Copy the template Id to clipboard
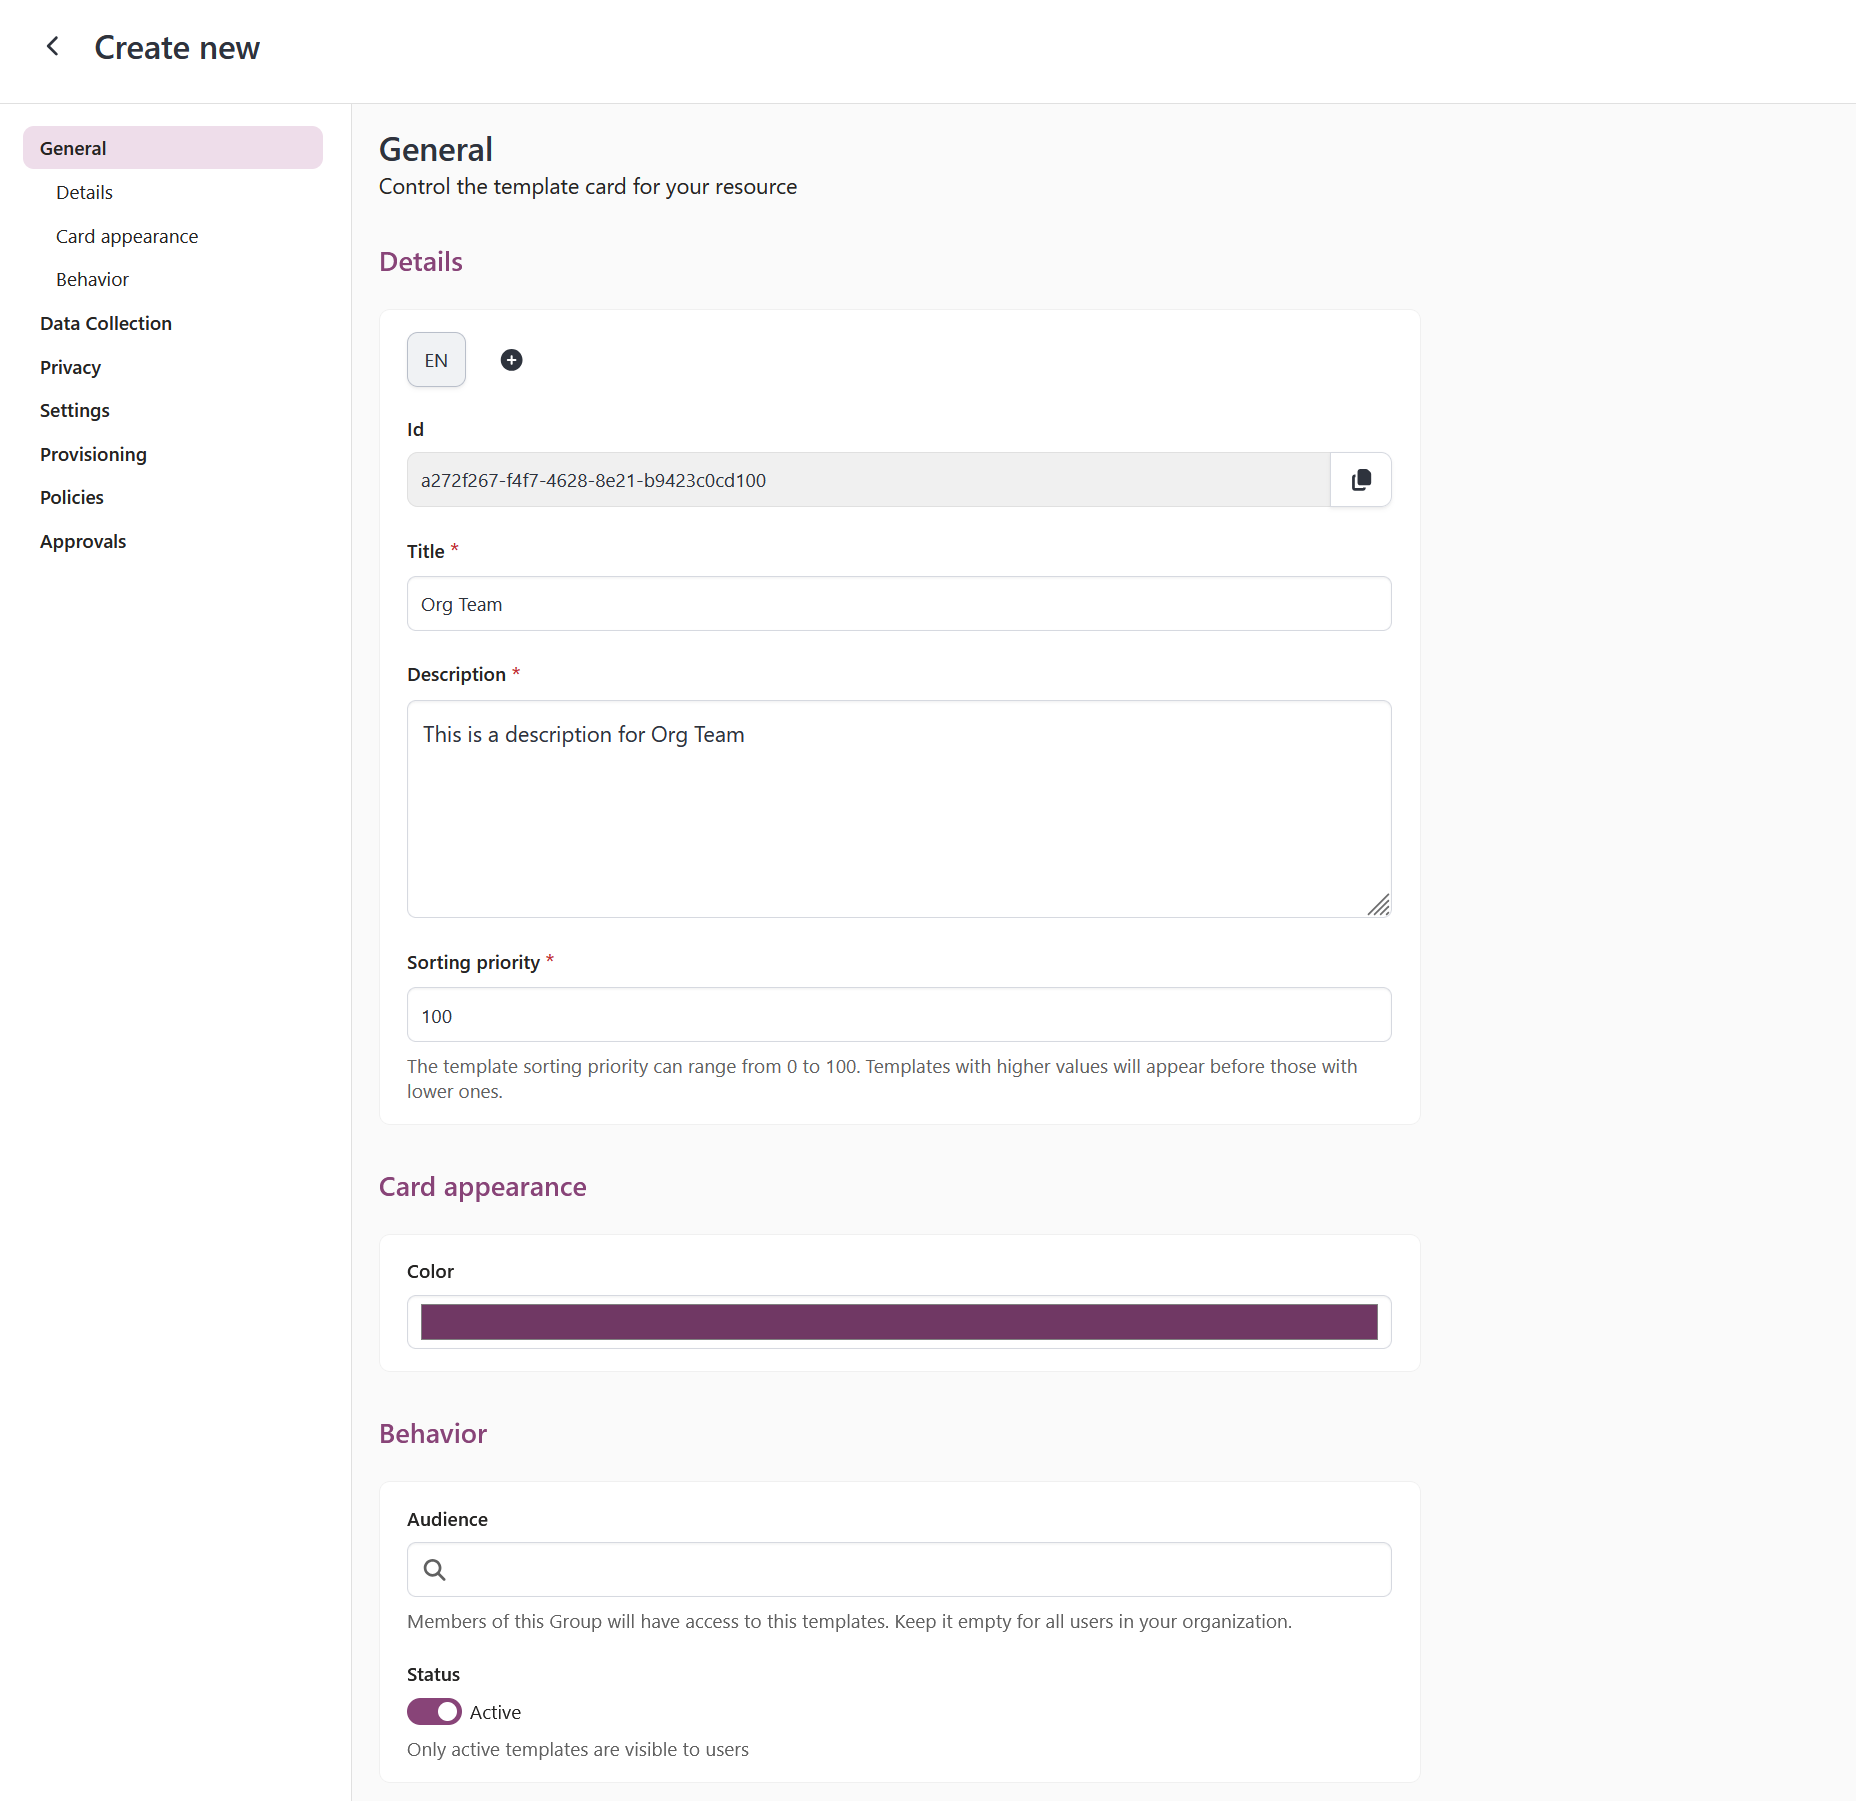The image size is (1856, 1801). pyautogui.click(x=1360, y=480)
